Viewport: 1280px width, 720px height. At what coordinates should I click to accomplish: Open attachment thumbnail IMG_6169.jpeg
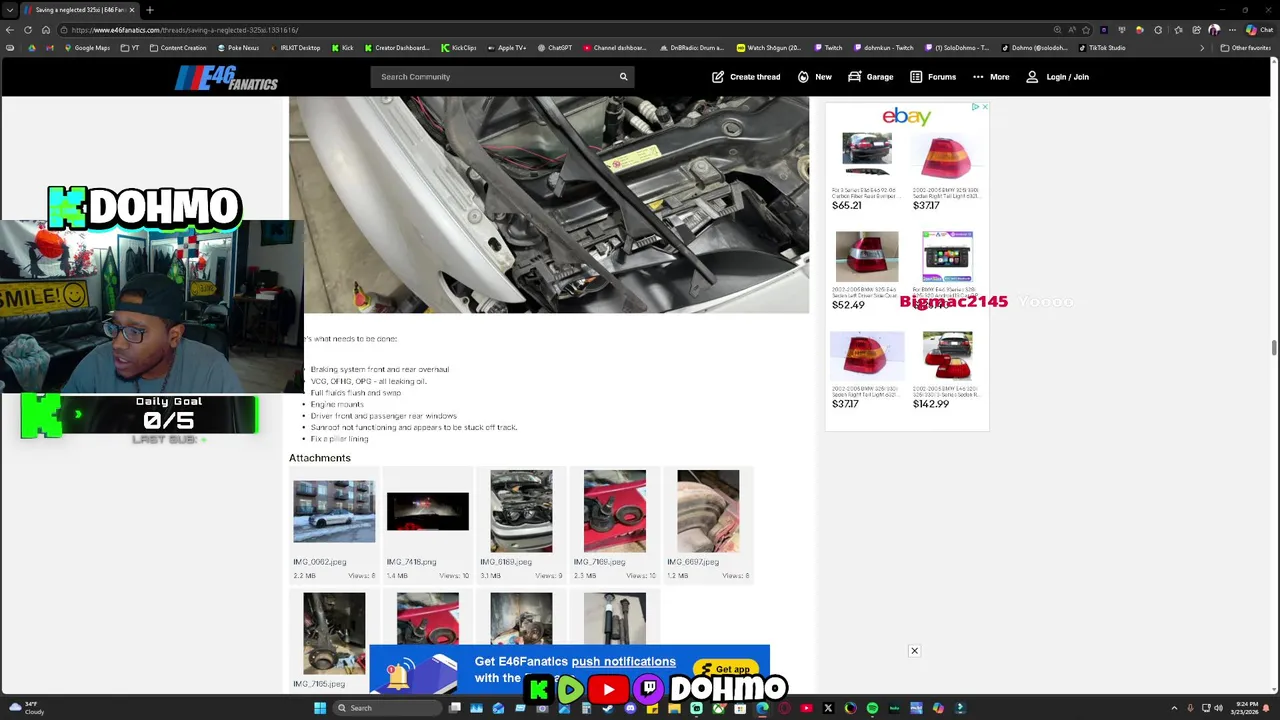pyautogui.click(x=521, y=511)
